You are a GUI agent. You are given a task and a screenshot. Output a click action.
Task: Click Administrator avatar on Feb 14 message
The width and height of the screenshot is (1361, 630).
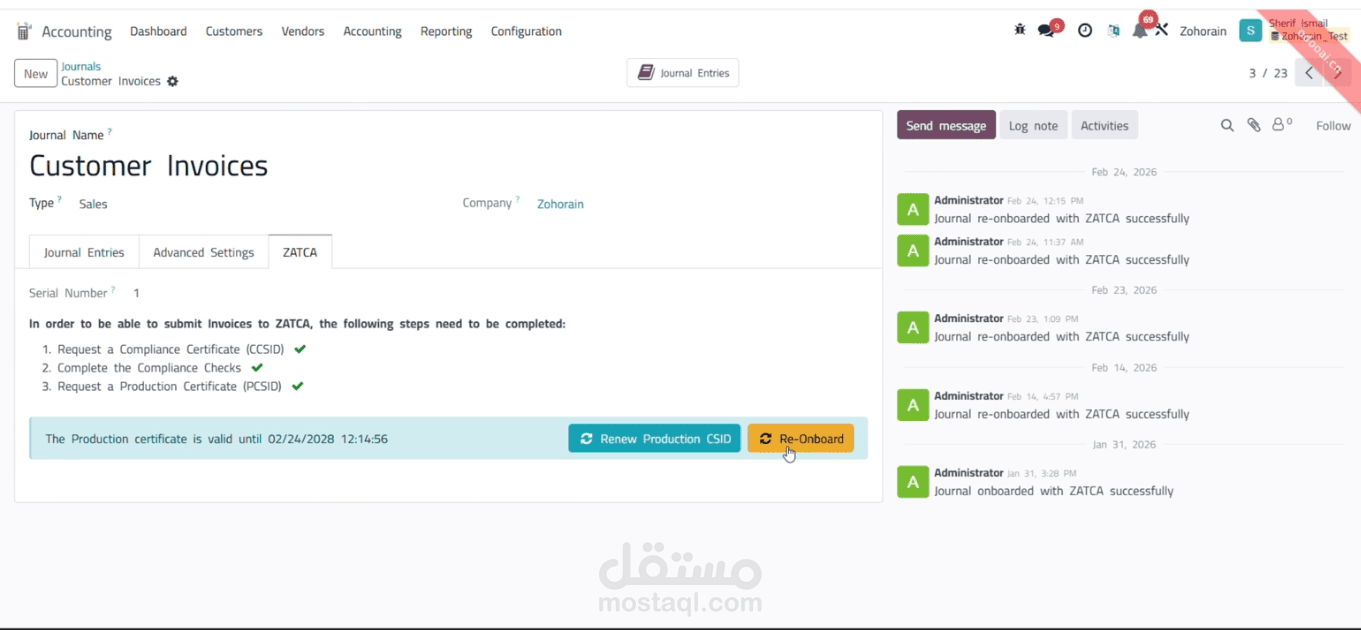(913, 405)
